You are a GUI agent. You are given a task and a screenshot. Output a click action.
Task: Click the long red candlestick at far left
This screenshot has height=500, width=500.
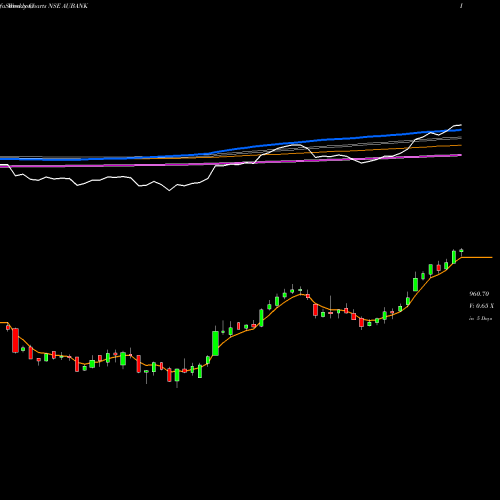(15, 340)
